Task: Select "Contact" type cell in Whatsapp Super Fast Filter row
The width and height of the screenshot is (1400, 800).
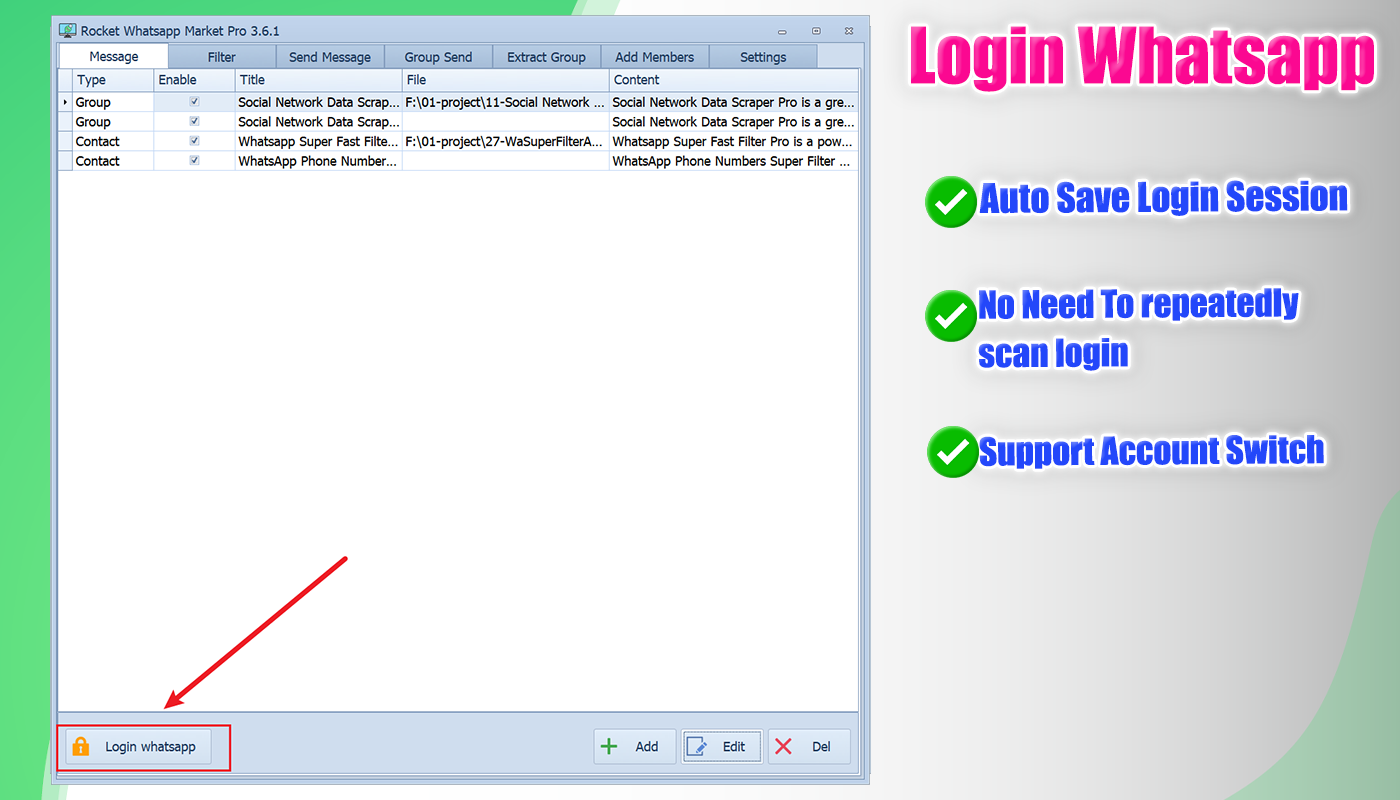Action: click(x=113, y=142)
